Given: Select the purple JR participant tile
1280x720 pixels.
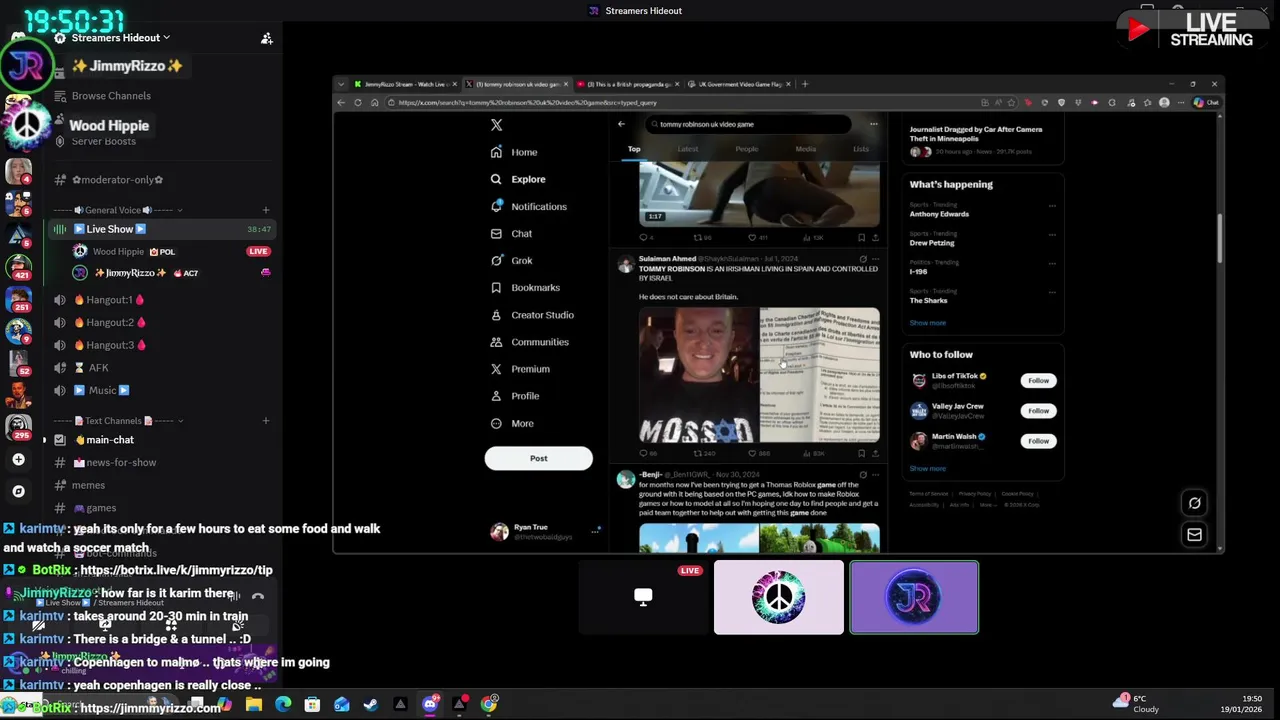Looking at the screenshot, I should [914, 597].
